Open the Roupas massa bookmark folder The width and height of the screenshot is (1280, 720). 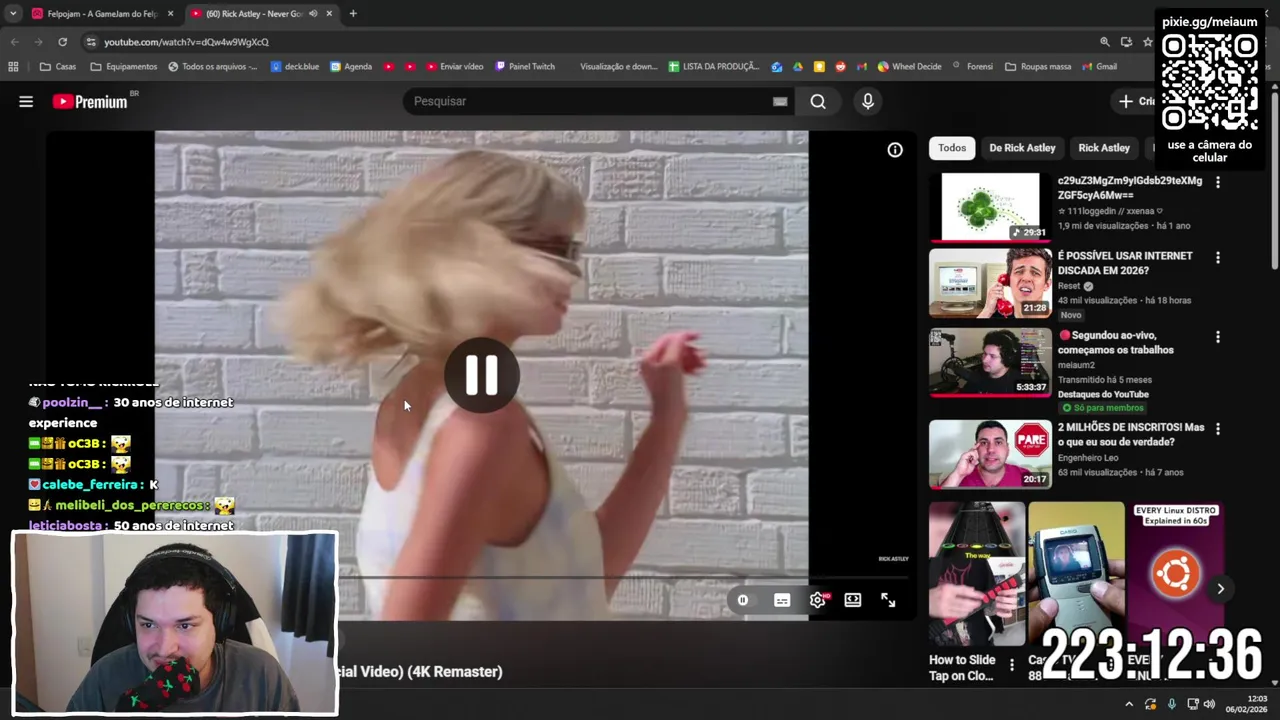click(x=1038, y=67)
